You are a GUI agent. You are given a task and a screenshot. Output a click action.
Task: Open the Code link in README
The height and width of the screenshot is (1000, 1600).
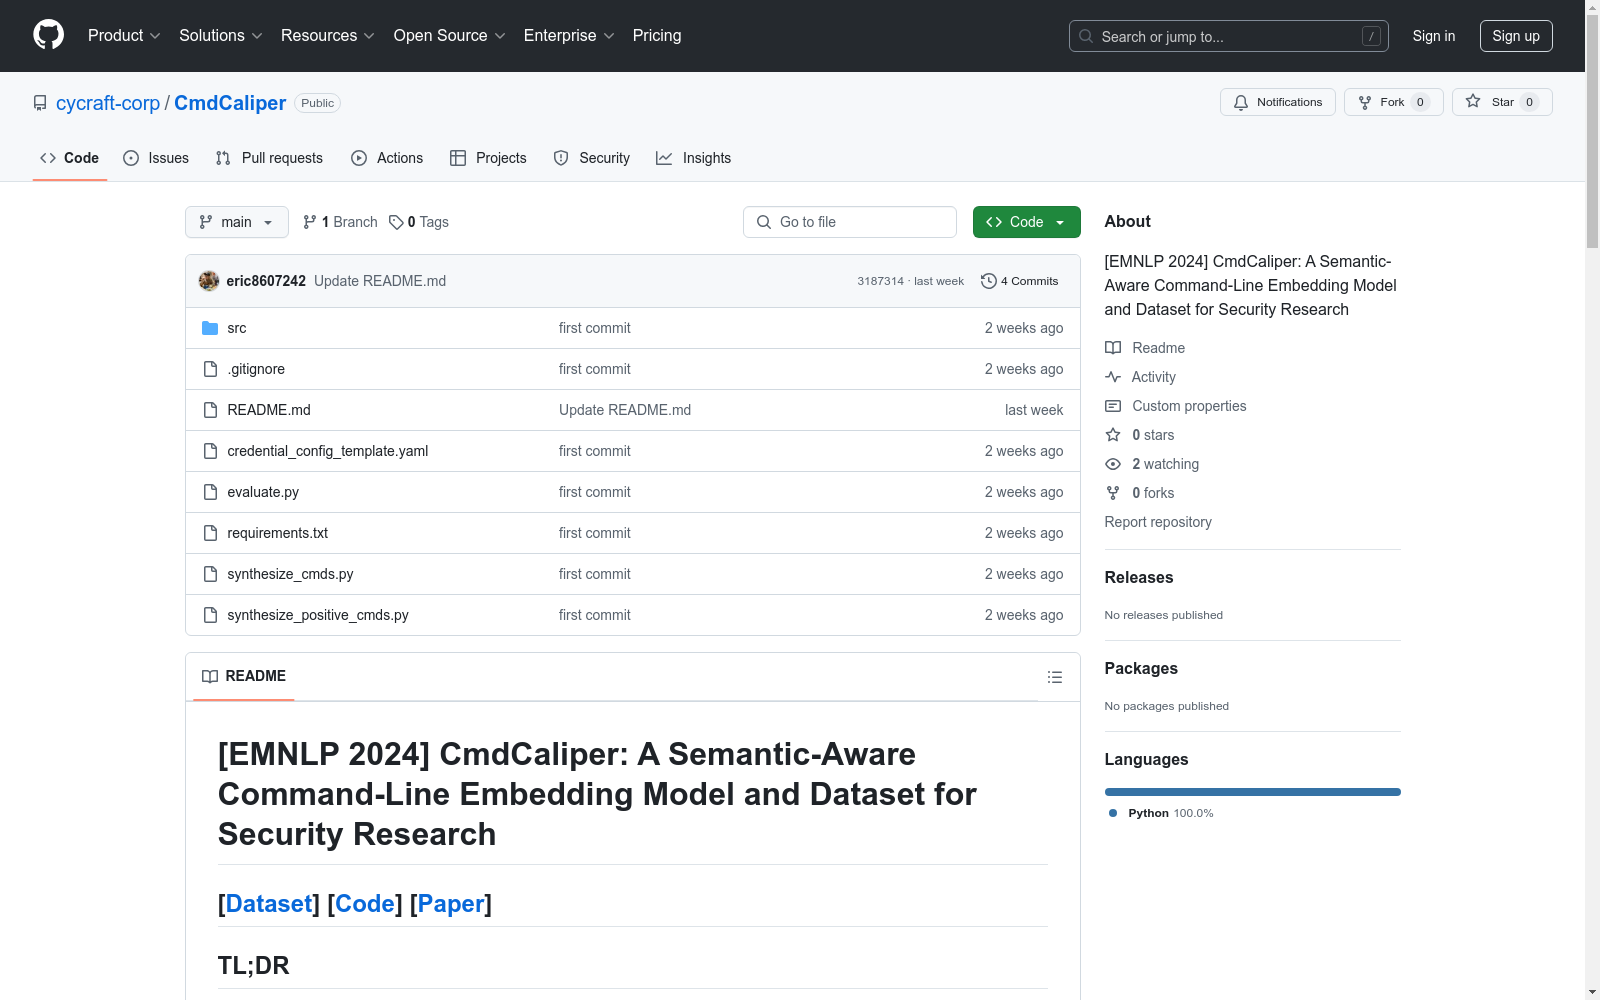pyautogui.click(x=365, y=904)
